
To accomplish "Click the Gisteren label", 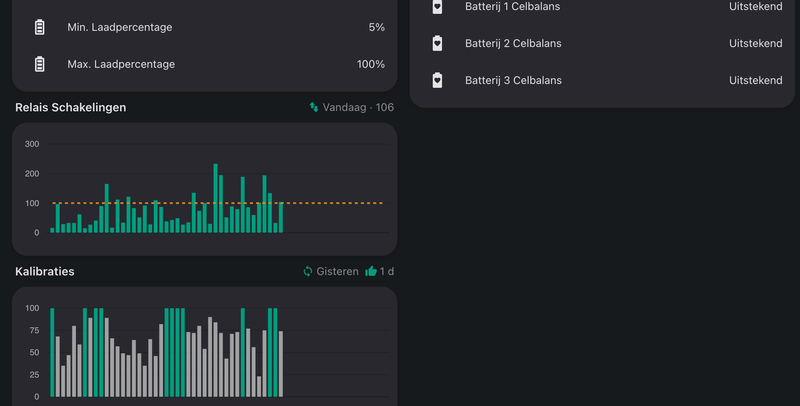I will pyautogui.click(x=337, y=271).
